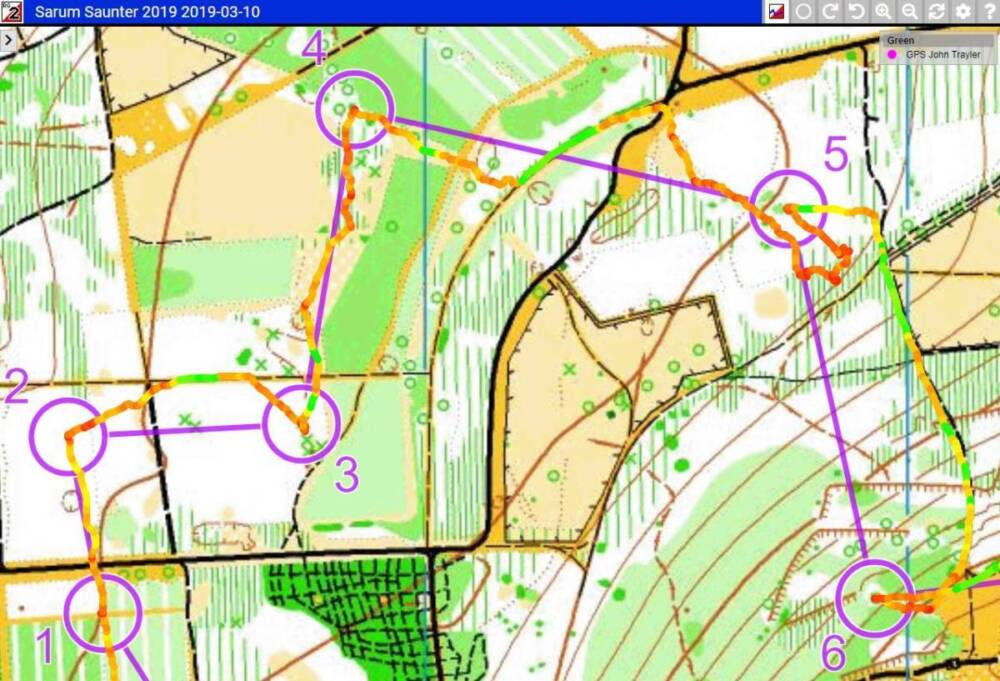Click the Sarum Saunter 2019 event title
The image size is (1000, 681).
[x=147, y=12]
